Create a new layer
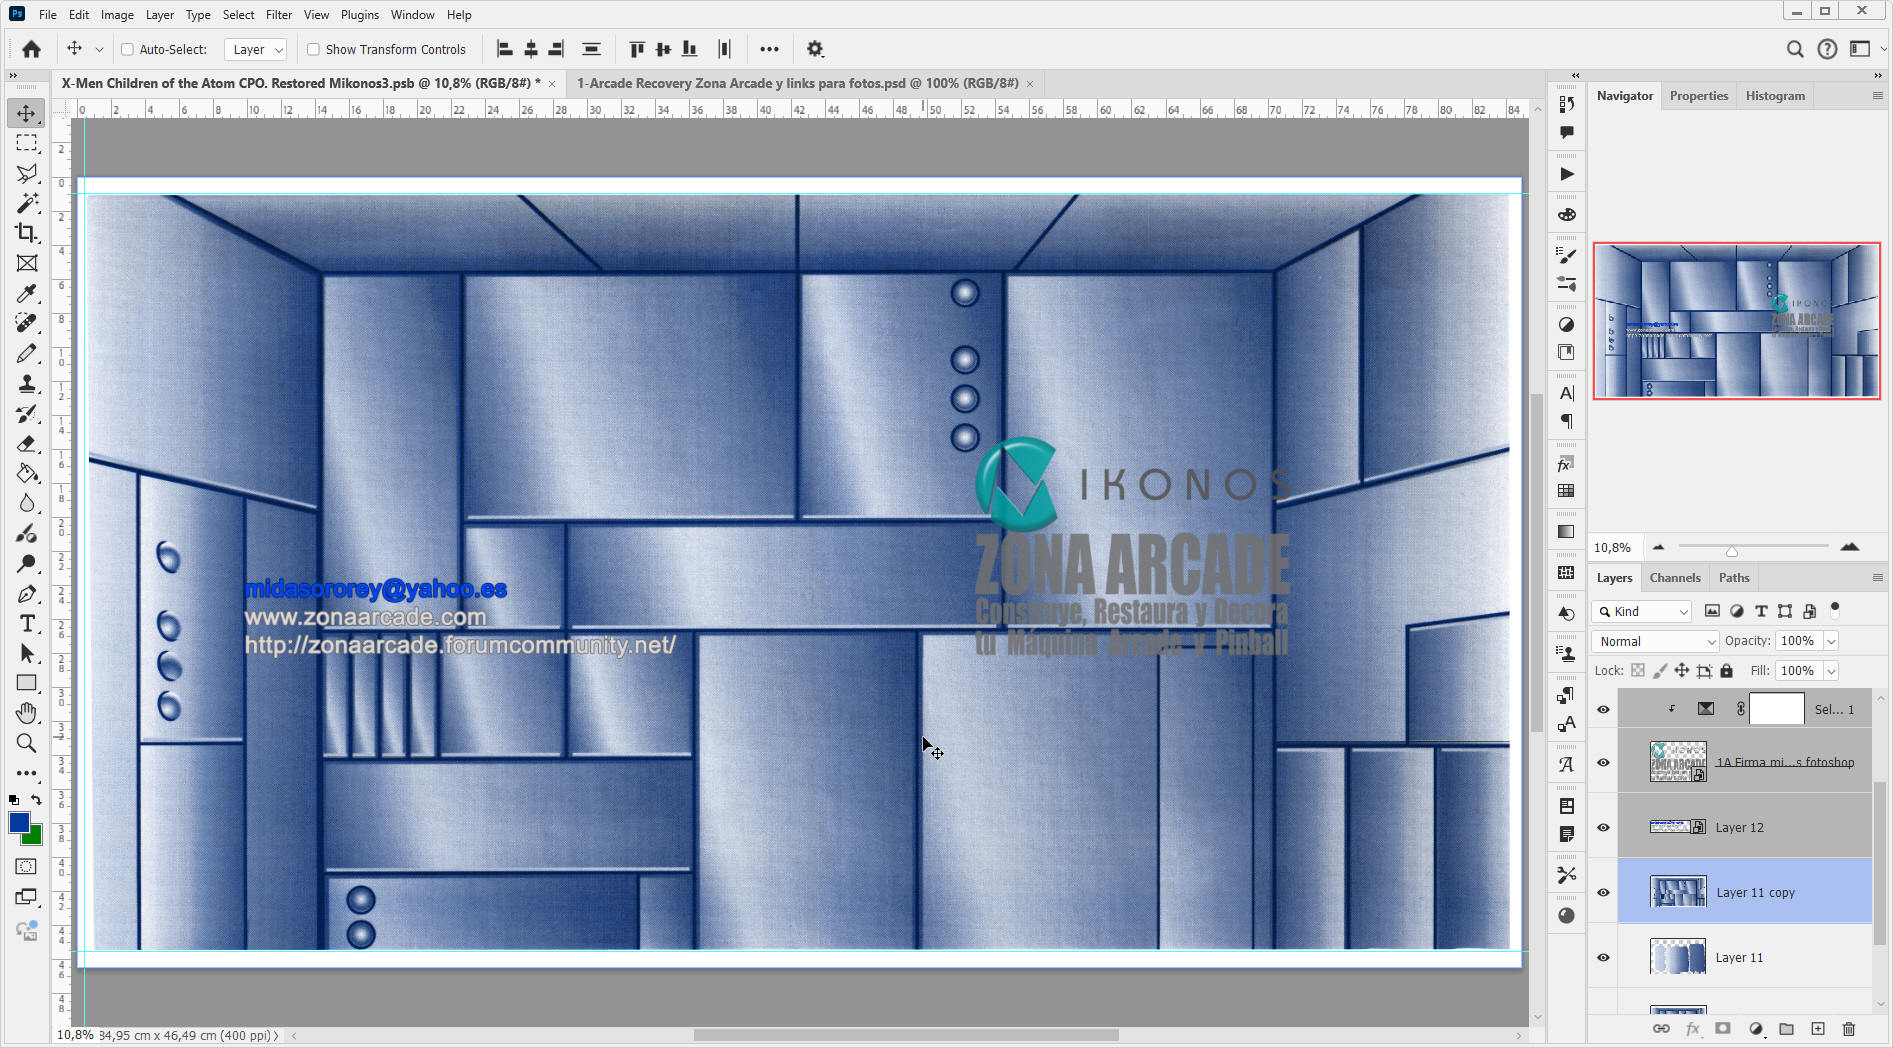The image size is (1893, 1048). (x=1818, y=1029)
